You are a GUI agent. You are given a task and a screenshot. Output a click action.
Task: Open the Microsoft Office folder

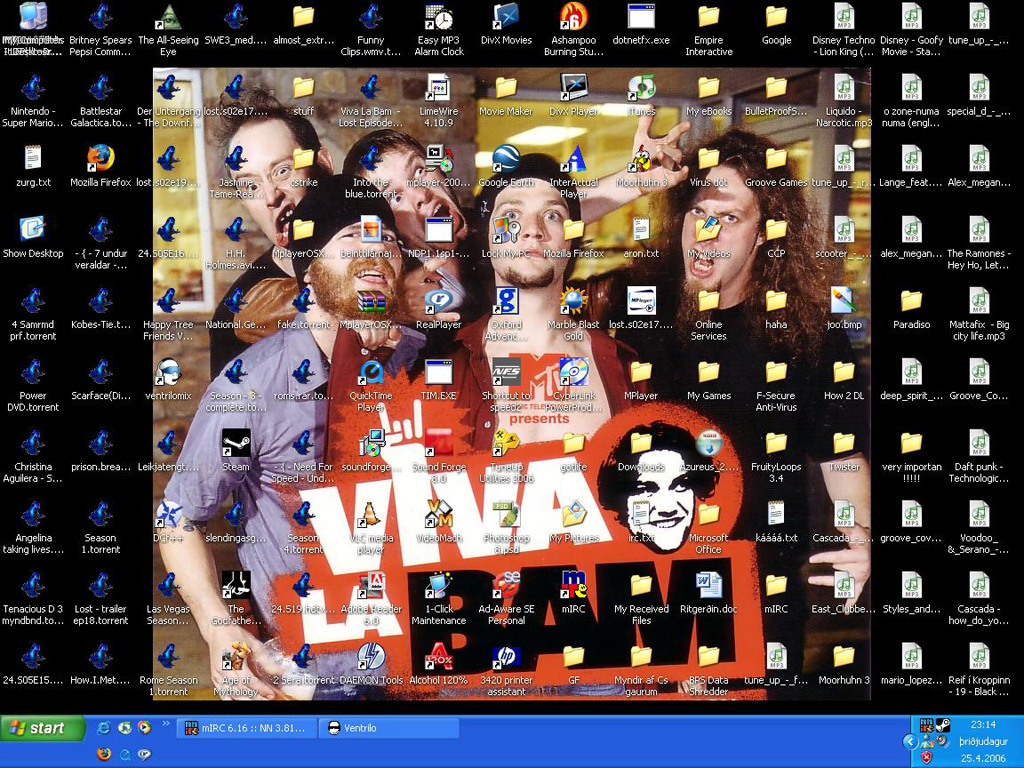tap(709, 528)
